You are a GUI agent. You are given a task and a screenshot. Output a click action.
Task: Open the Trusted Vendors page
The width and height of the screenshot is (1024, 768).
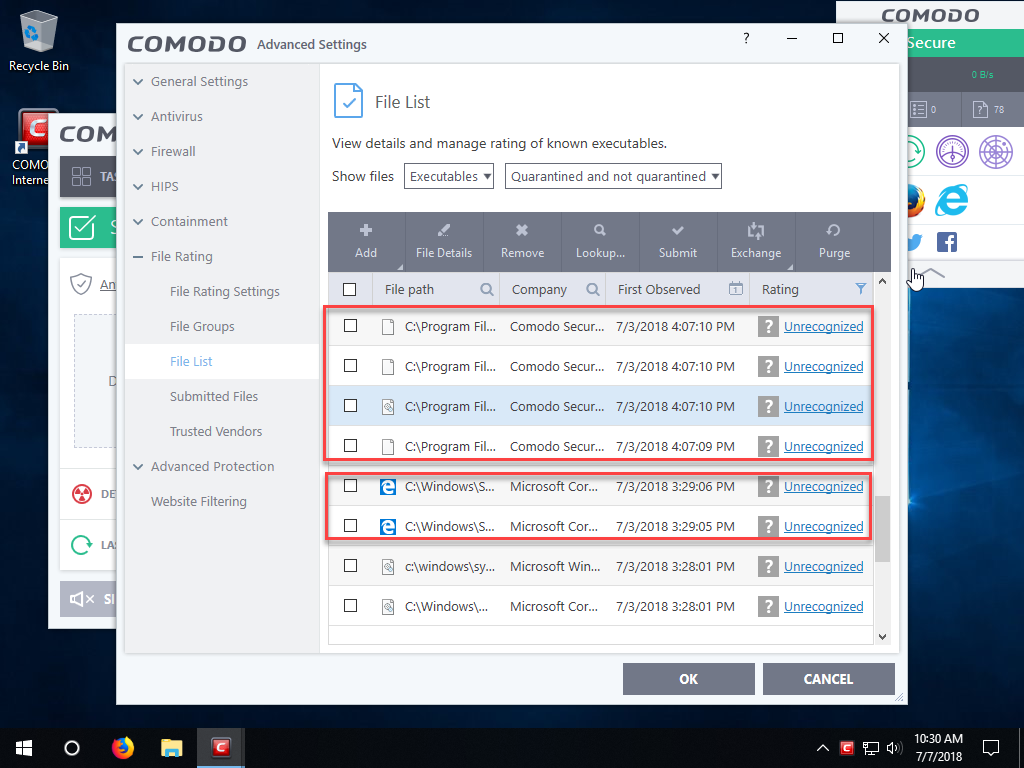coord(216,432)
